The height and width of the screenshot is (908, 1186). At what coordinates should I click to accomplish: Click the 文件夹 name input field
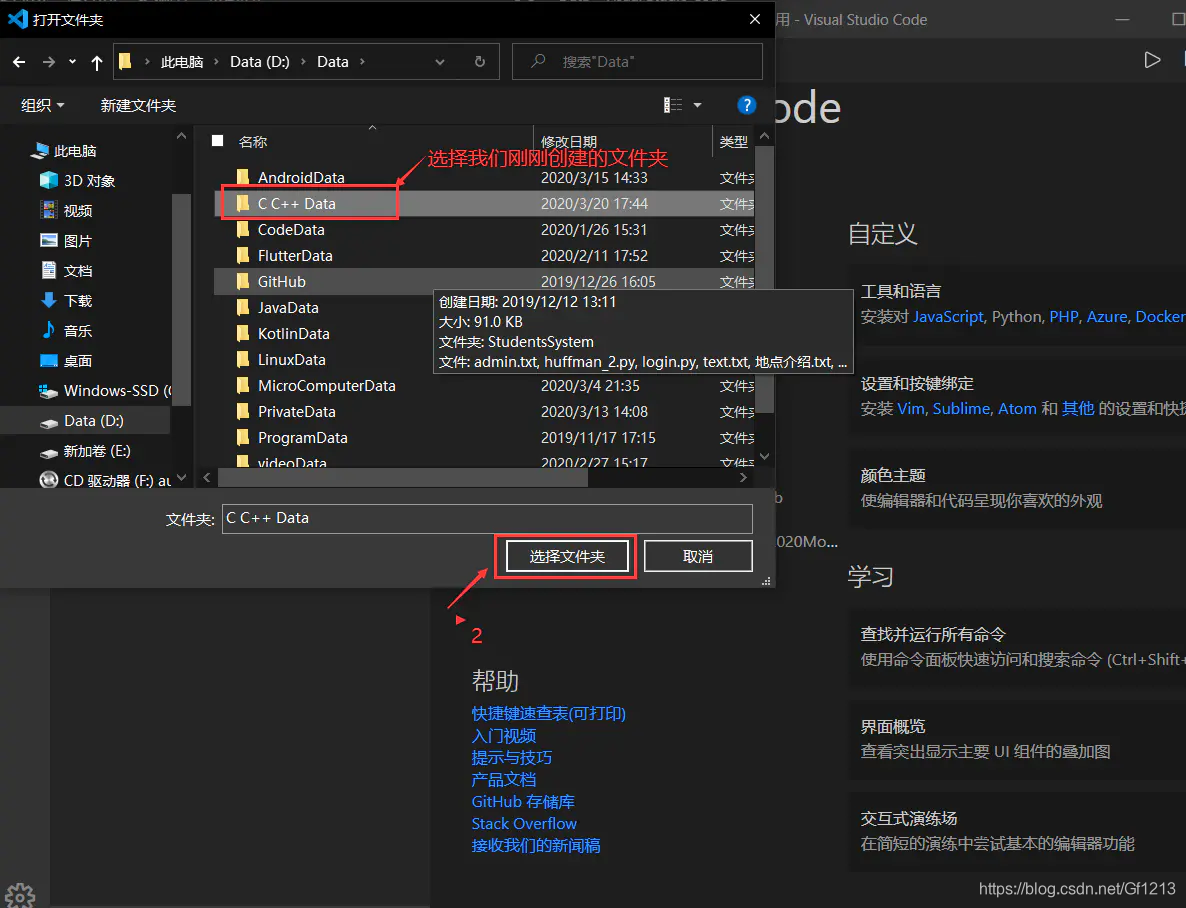click(x=487, y=518)
